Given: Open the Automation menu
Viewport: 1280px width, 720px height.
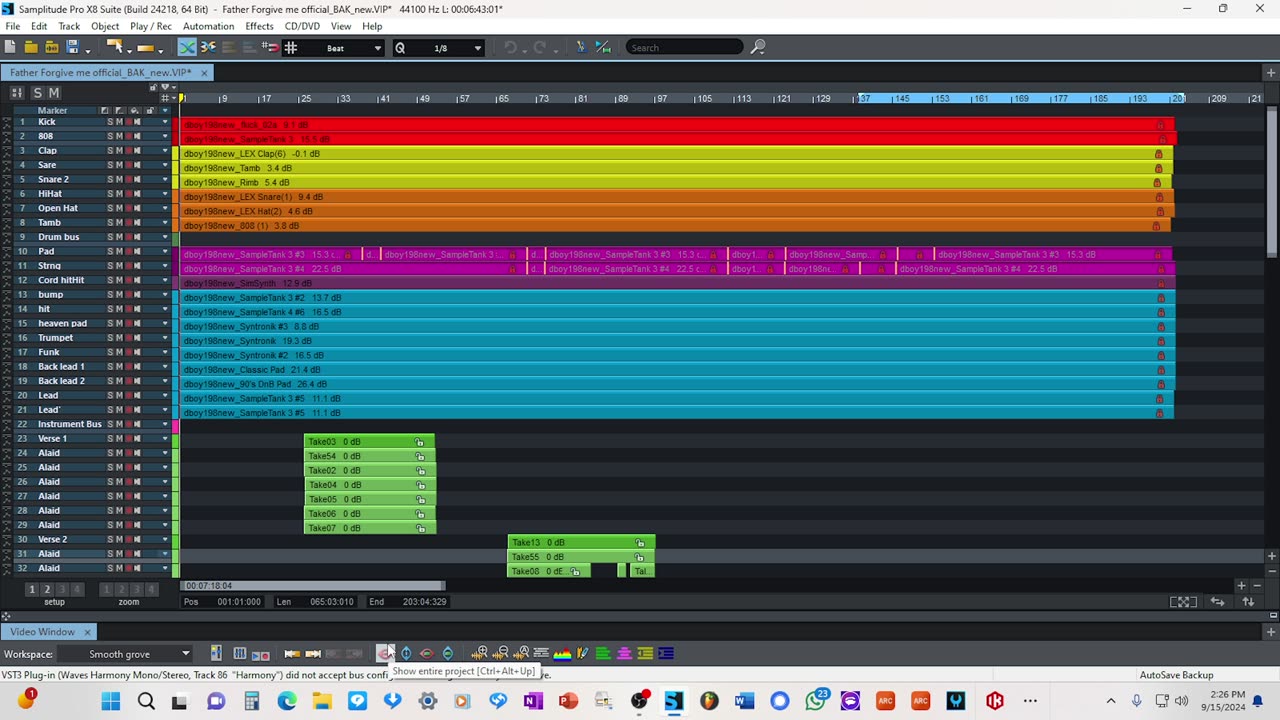Looking at the screenshot, I should pyautogui.click(x=208, y=26).
